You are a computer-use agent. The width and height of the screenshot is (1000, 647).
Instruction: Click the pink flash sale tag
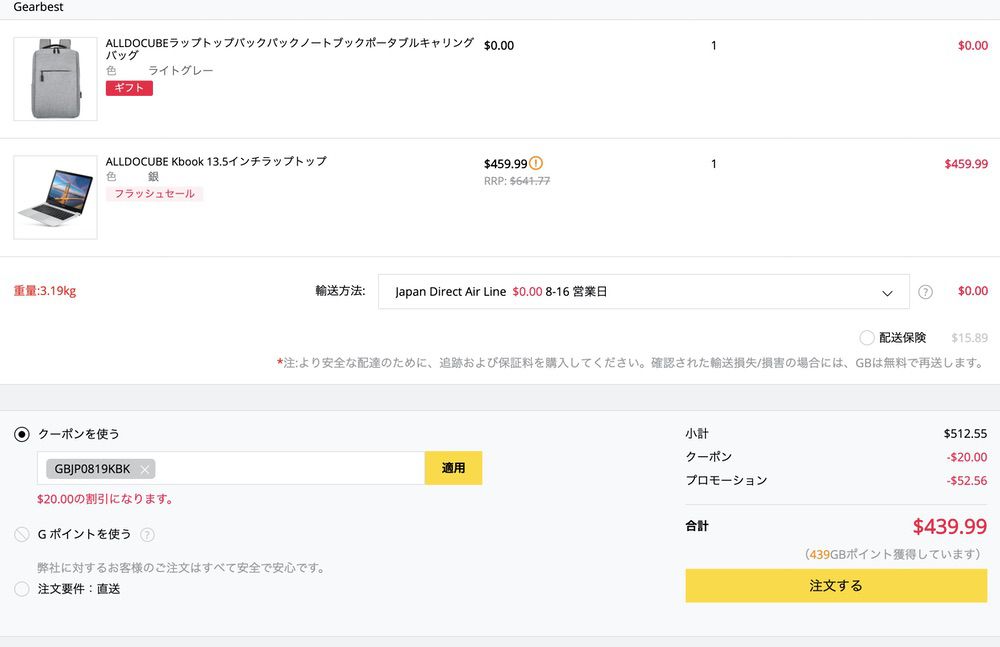154,194
